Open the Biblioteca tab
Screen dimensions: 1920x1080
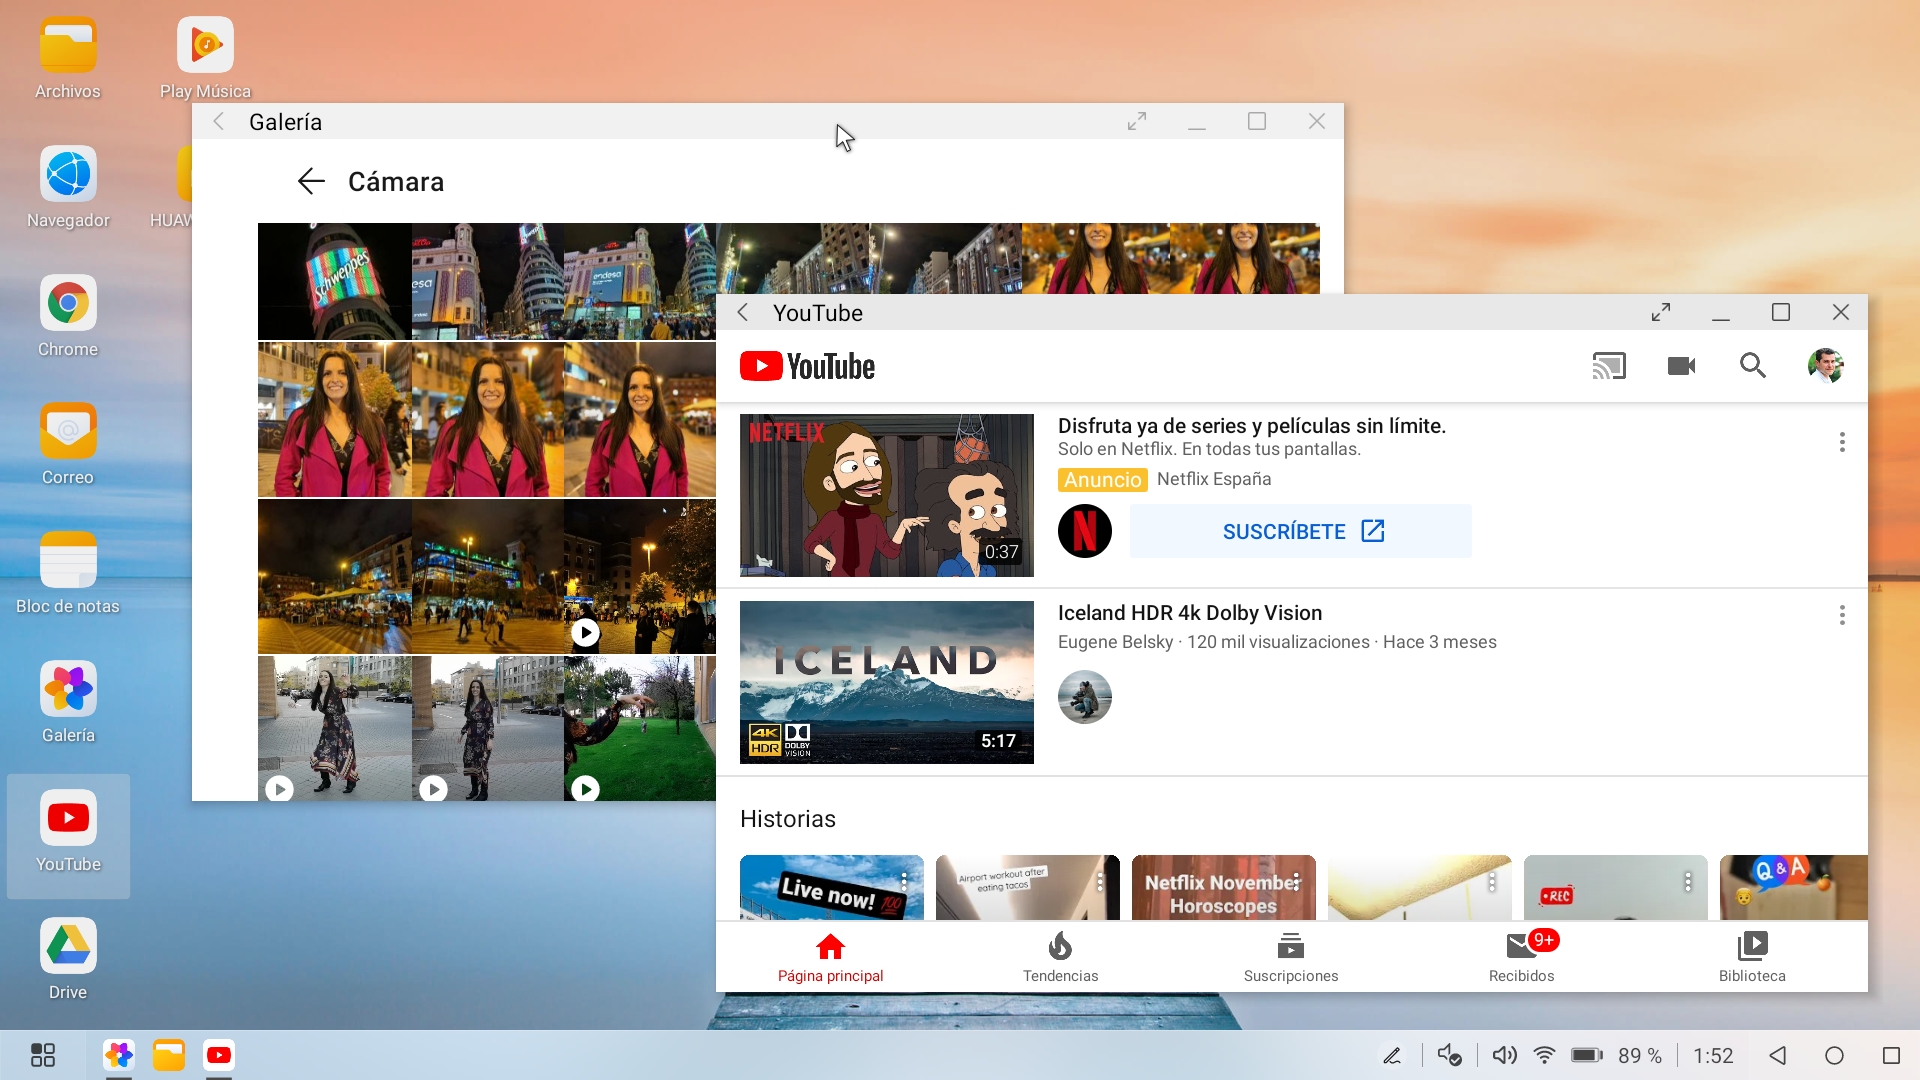pos(1752,958)
